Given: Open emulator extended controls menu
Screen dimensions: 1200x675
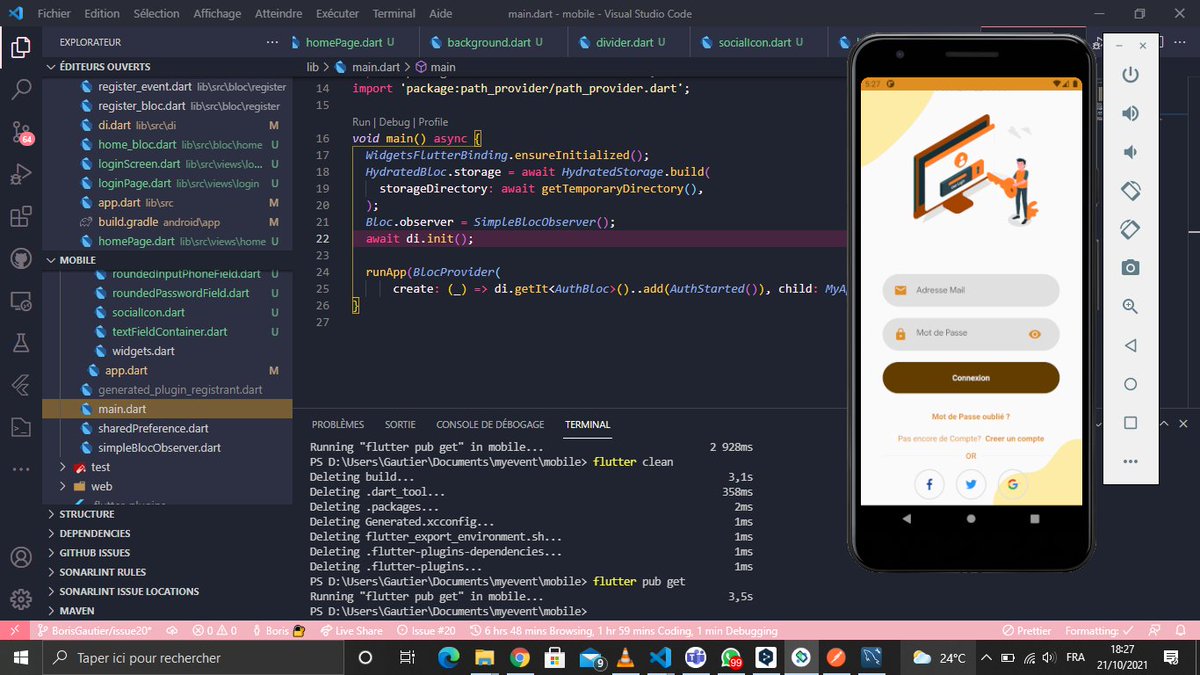Looking at the screenshot, I should click(1130, 462).
